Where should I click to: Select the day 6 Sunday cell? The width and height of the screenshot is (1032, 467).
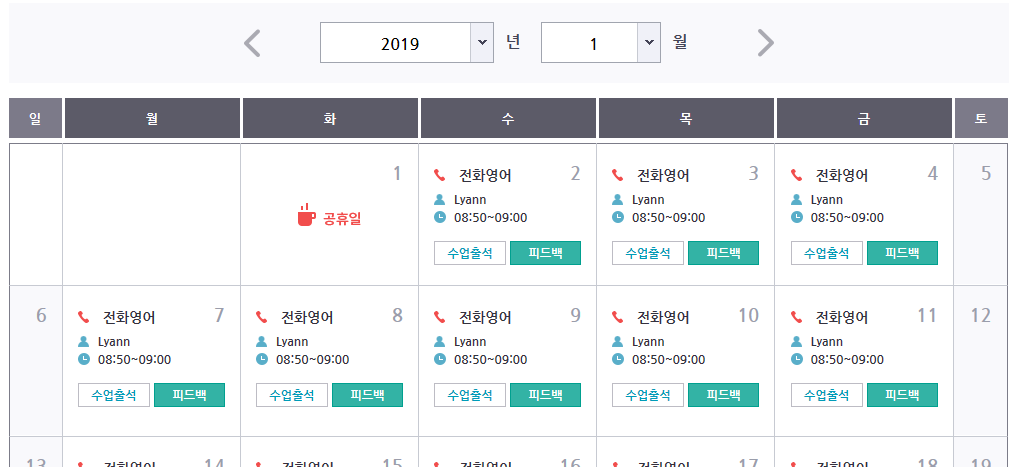37,360
